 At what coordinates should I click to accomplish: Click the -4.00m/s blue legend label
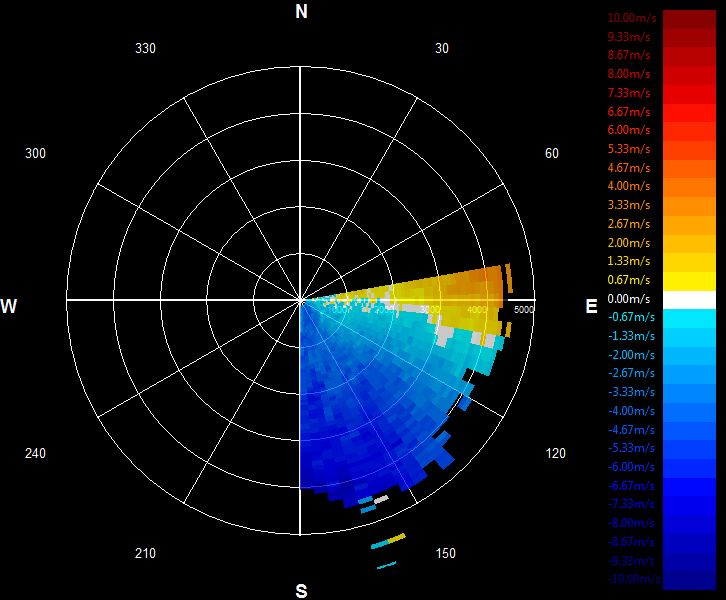click(631, 411)
